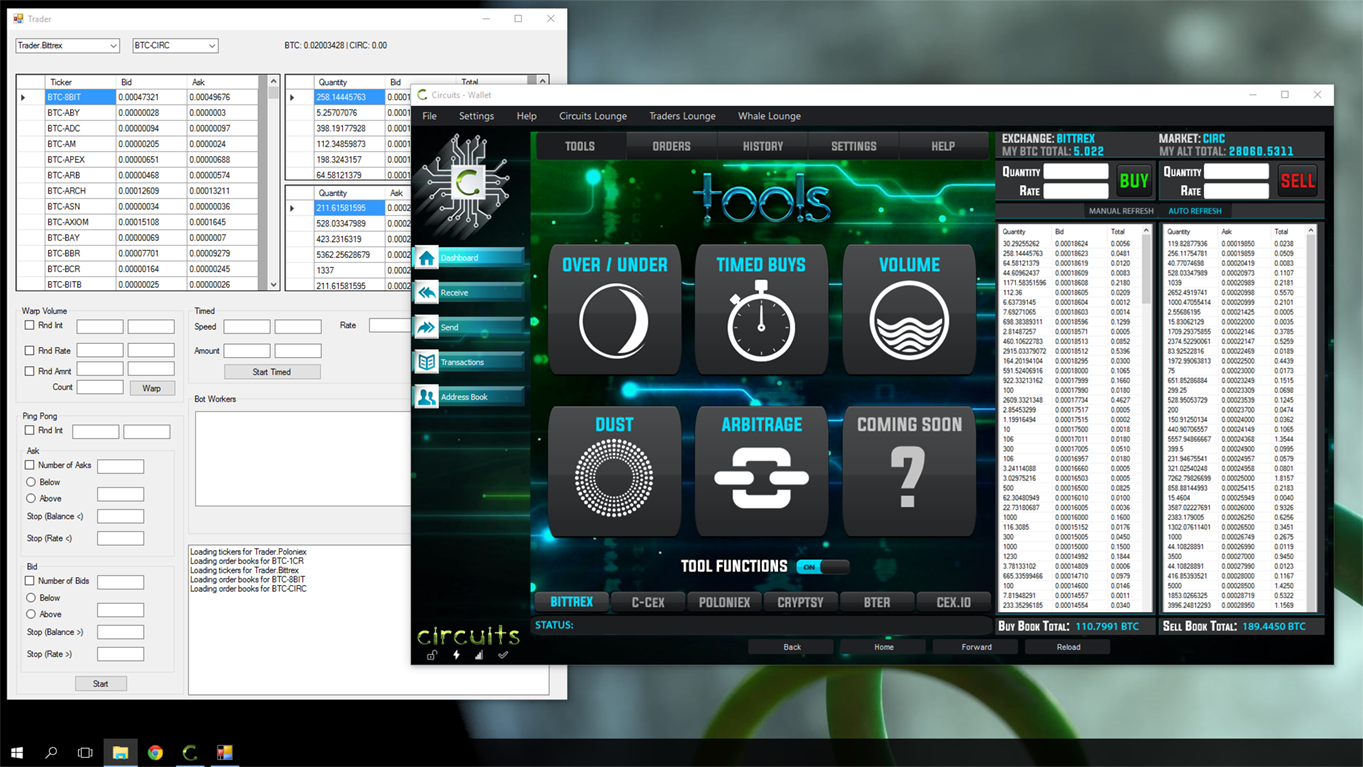Click the Send arrow icon in wallet sidebar
The image size is (1363, 767).
[x=427, y=327]
